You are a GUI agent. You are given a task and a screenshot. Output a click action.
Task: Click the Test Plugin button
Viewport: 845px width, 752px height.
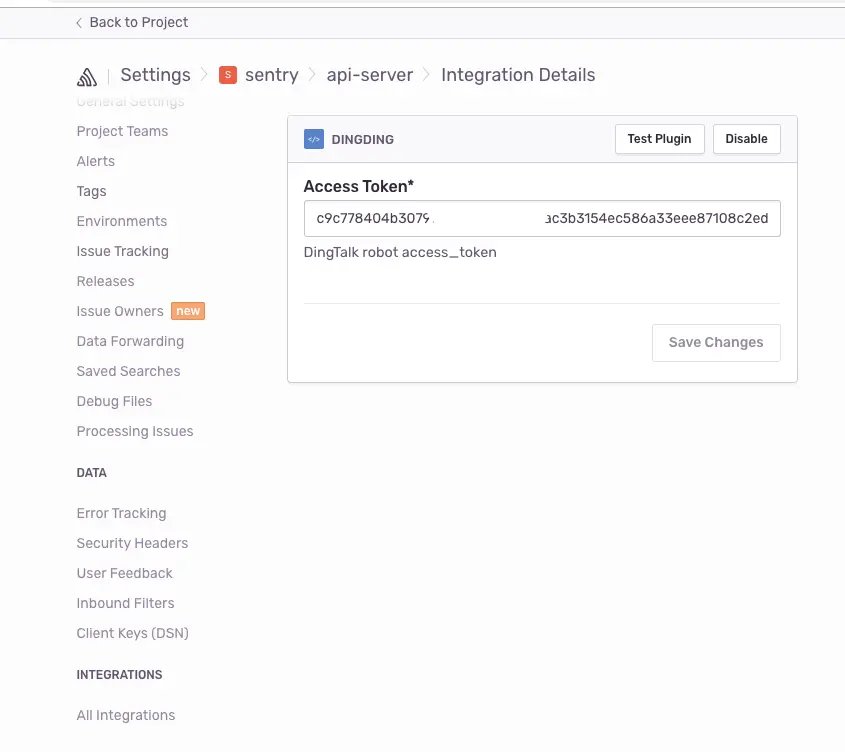(x=660, y=139)
